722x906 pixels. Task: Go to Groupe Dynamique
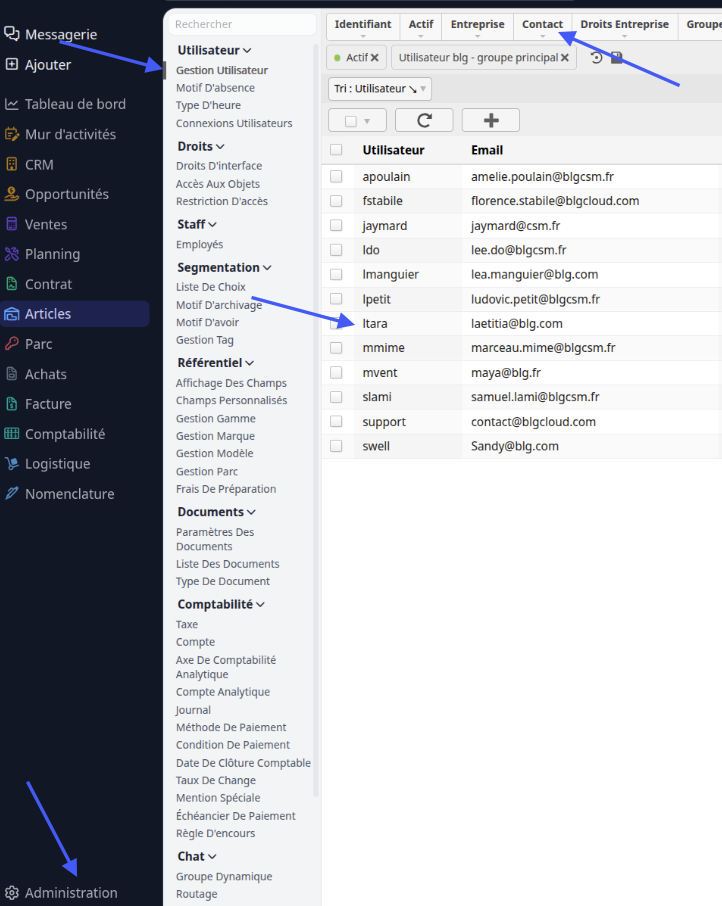224,877
